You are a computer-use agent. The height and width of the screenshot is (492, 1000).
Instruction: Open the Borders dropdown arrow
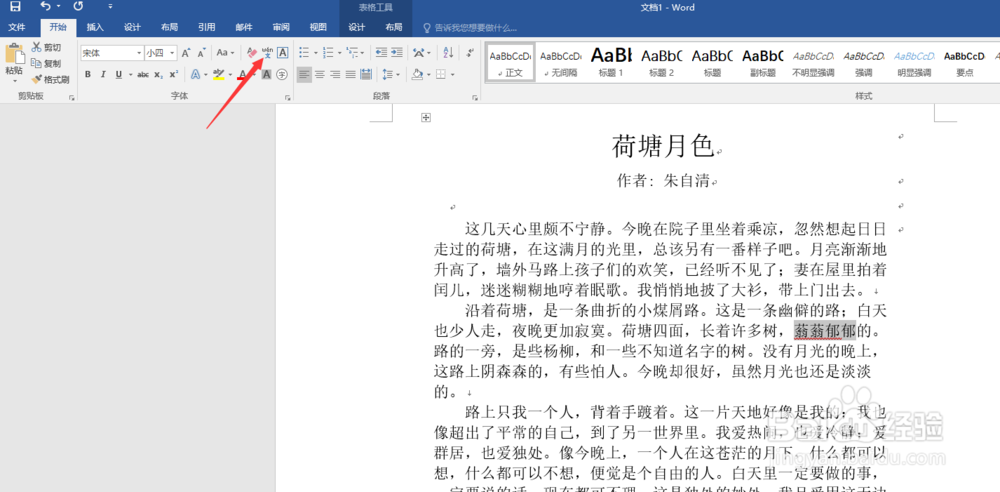452,75
